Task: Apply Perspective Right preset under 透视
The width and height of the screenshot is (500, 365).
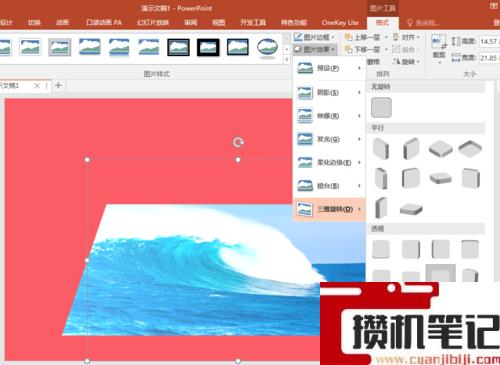Action: tap(441, 249)
